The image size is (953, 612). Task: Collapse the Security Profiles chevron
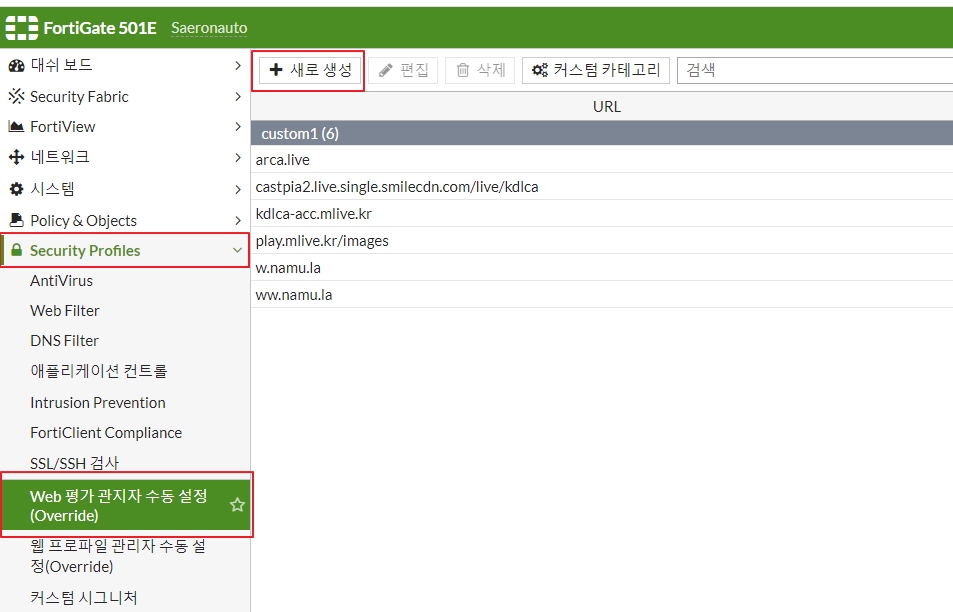pos(237,250)
